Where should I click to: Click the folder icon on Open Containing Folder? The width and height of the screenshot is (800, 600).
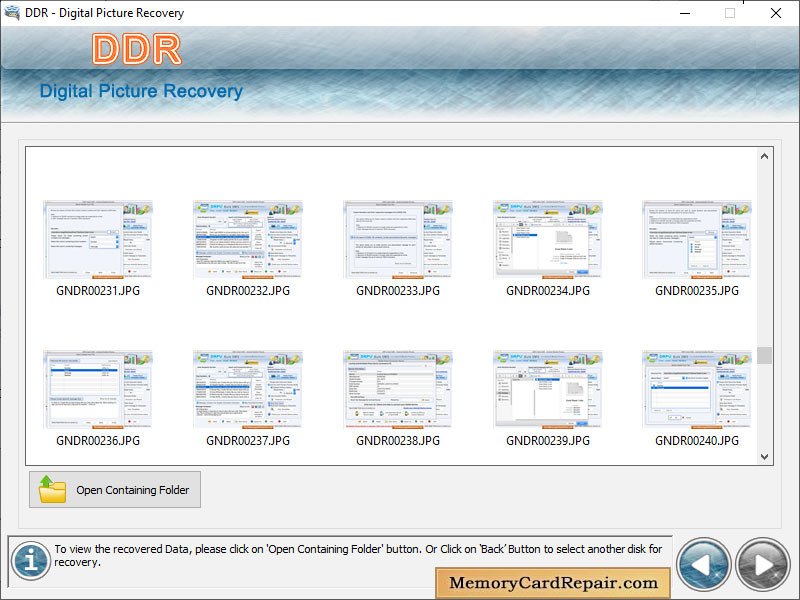pyautogui.click(x=53, y=489)
